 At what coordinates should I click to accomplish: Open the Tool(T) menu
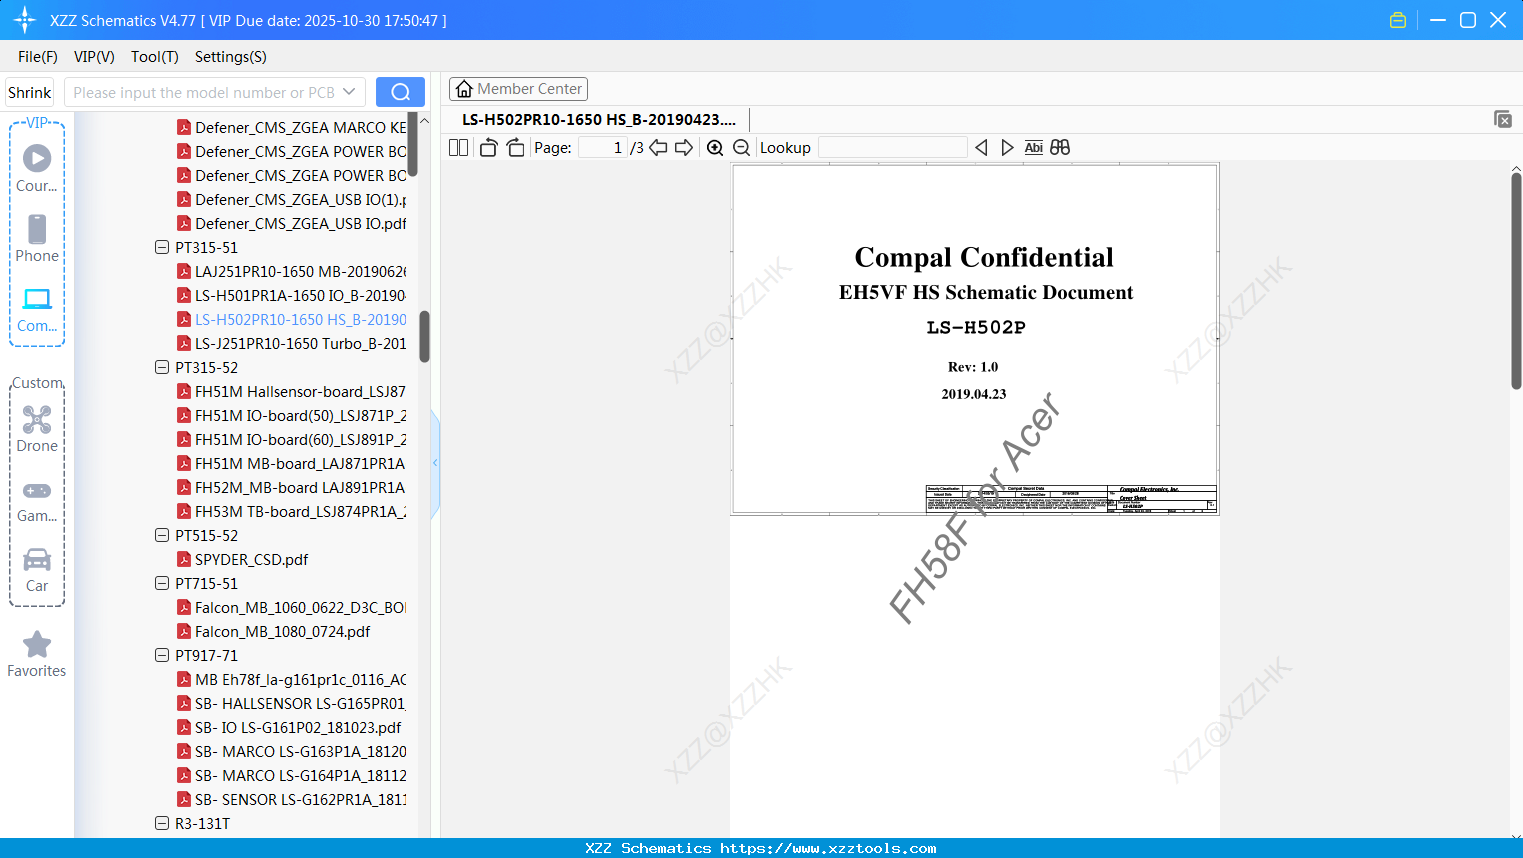tap(155, 57)
